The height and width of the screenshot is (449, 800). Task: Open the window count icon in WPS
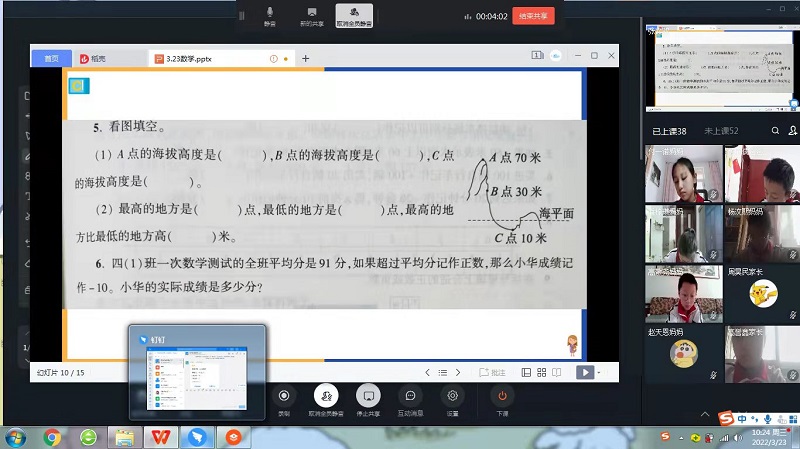pos(537,55)
